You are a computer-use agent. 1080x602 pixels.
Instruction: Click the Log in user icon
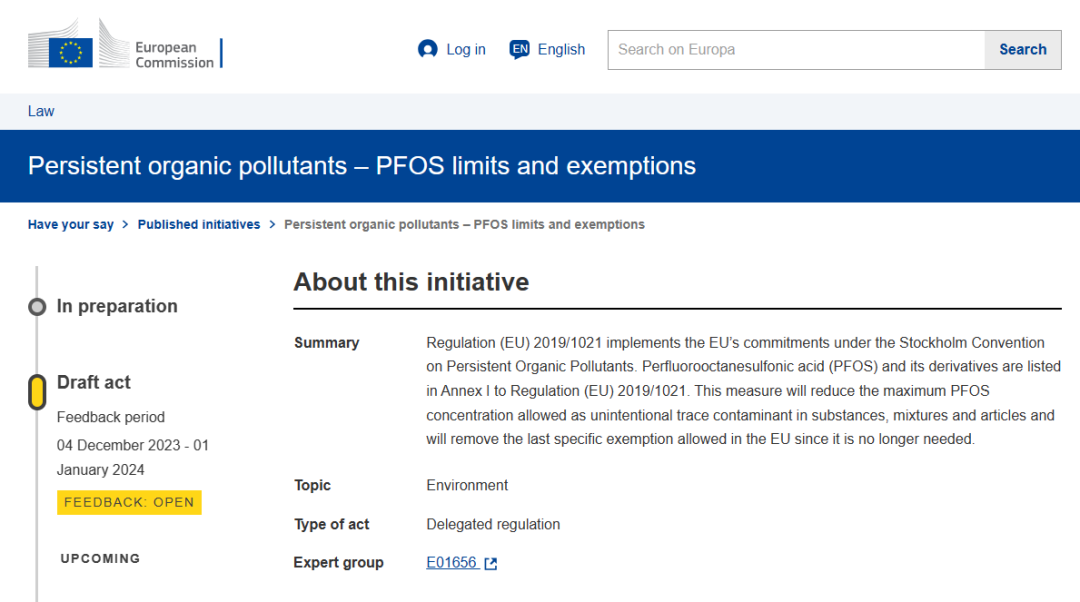coord(428,49)
